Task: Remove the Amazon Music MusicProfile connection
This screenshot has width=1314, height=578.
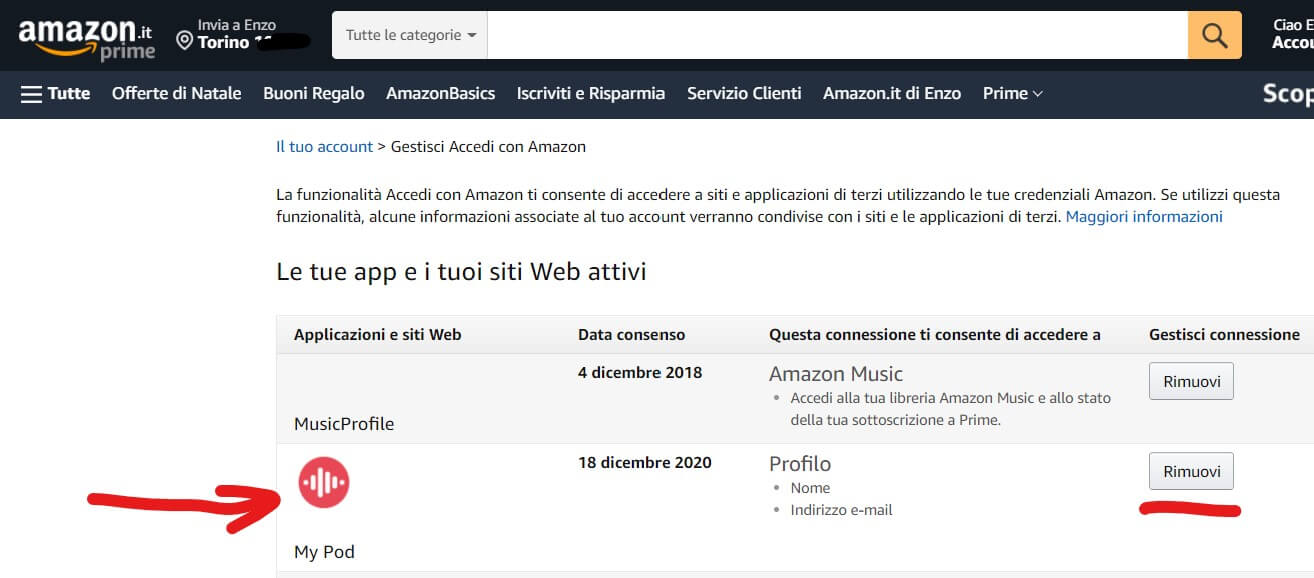Action: pos(1190,381)
